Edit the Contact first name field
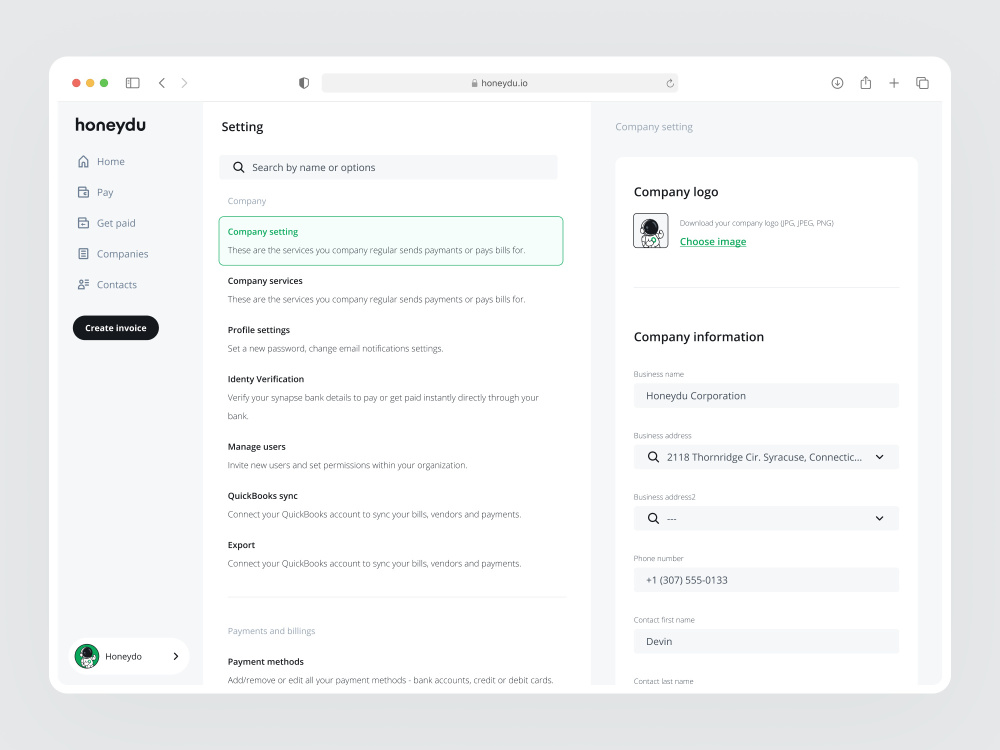Screen dimensions: 1000x750 (766, 642)
